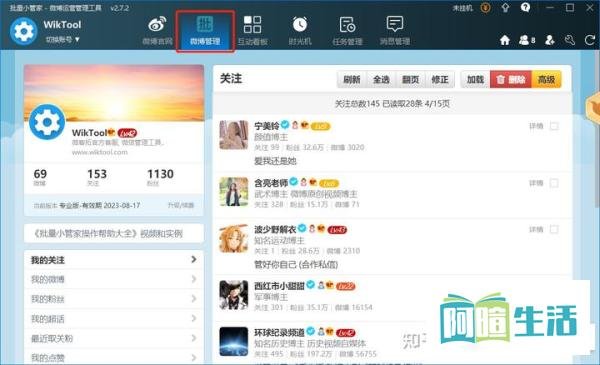Click the 升级/续费 link
This screenshot has width=600, height=365.
(181, 205)
